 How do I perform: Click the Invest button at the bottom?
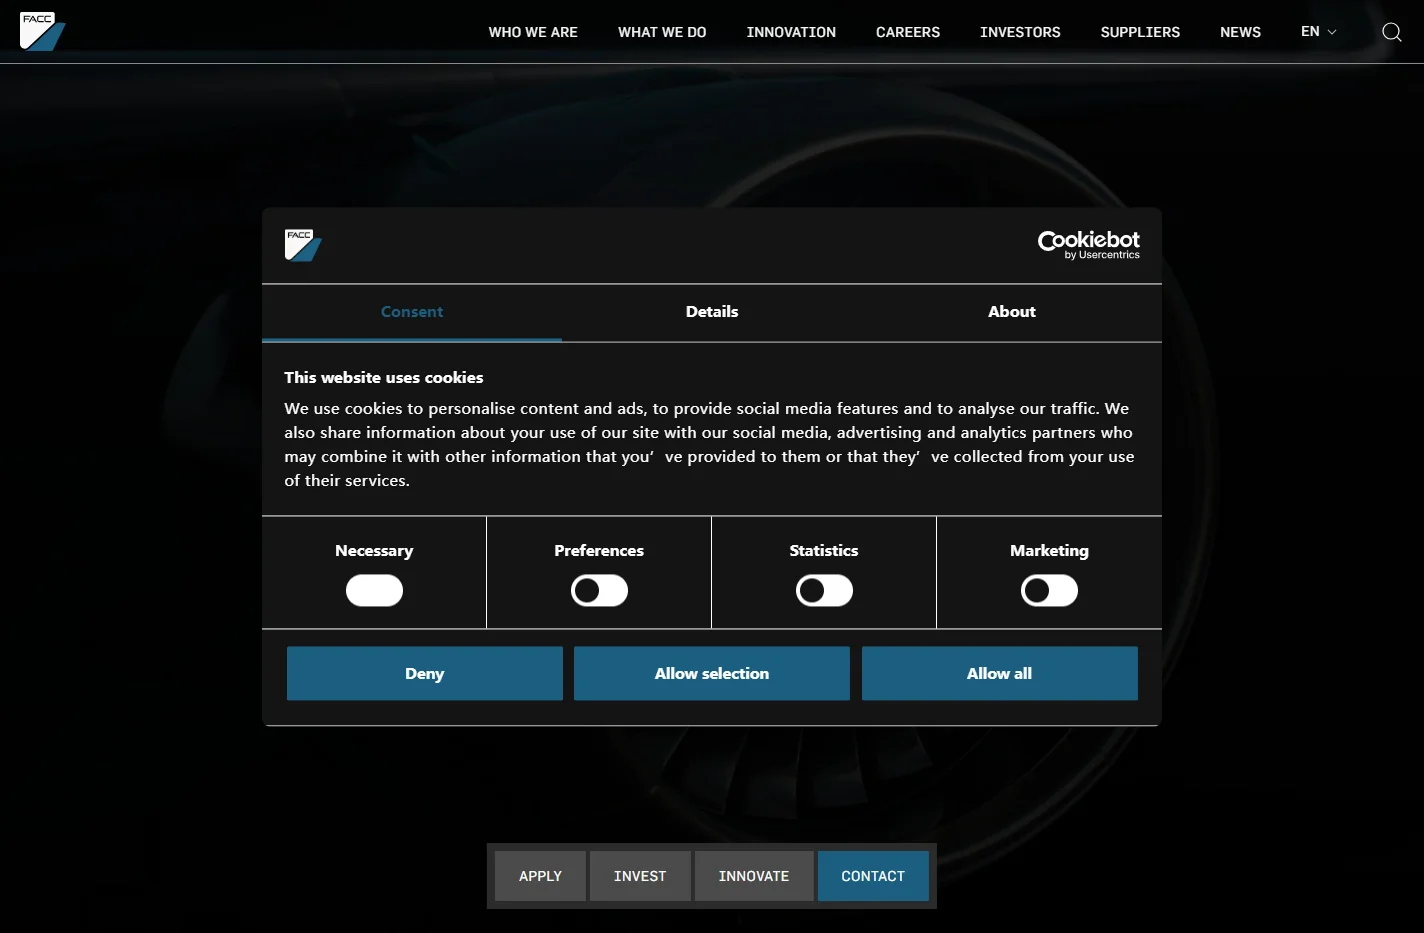[x=640, y=876]
